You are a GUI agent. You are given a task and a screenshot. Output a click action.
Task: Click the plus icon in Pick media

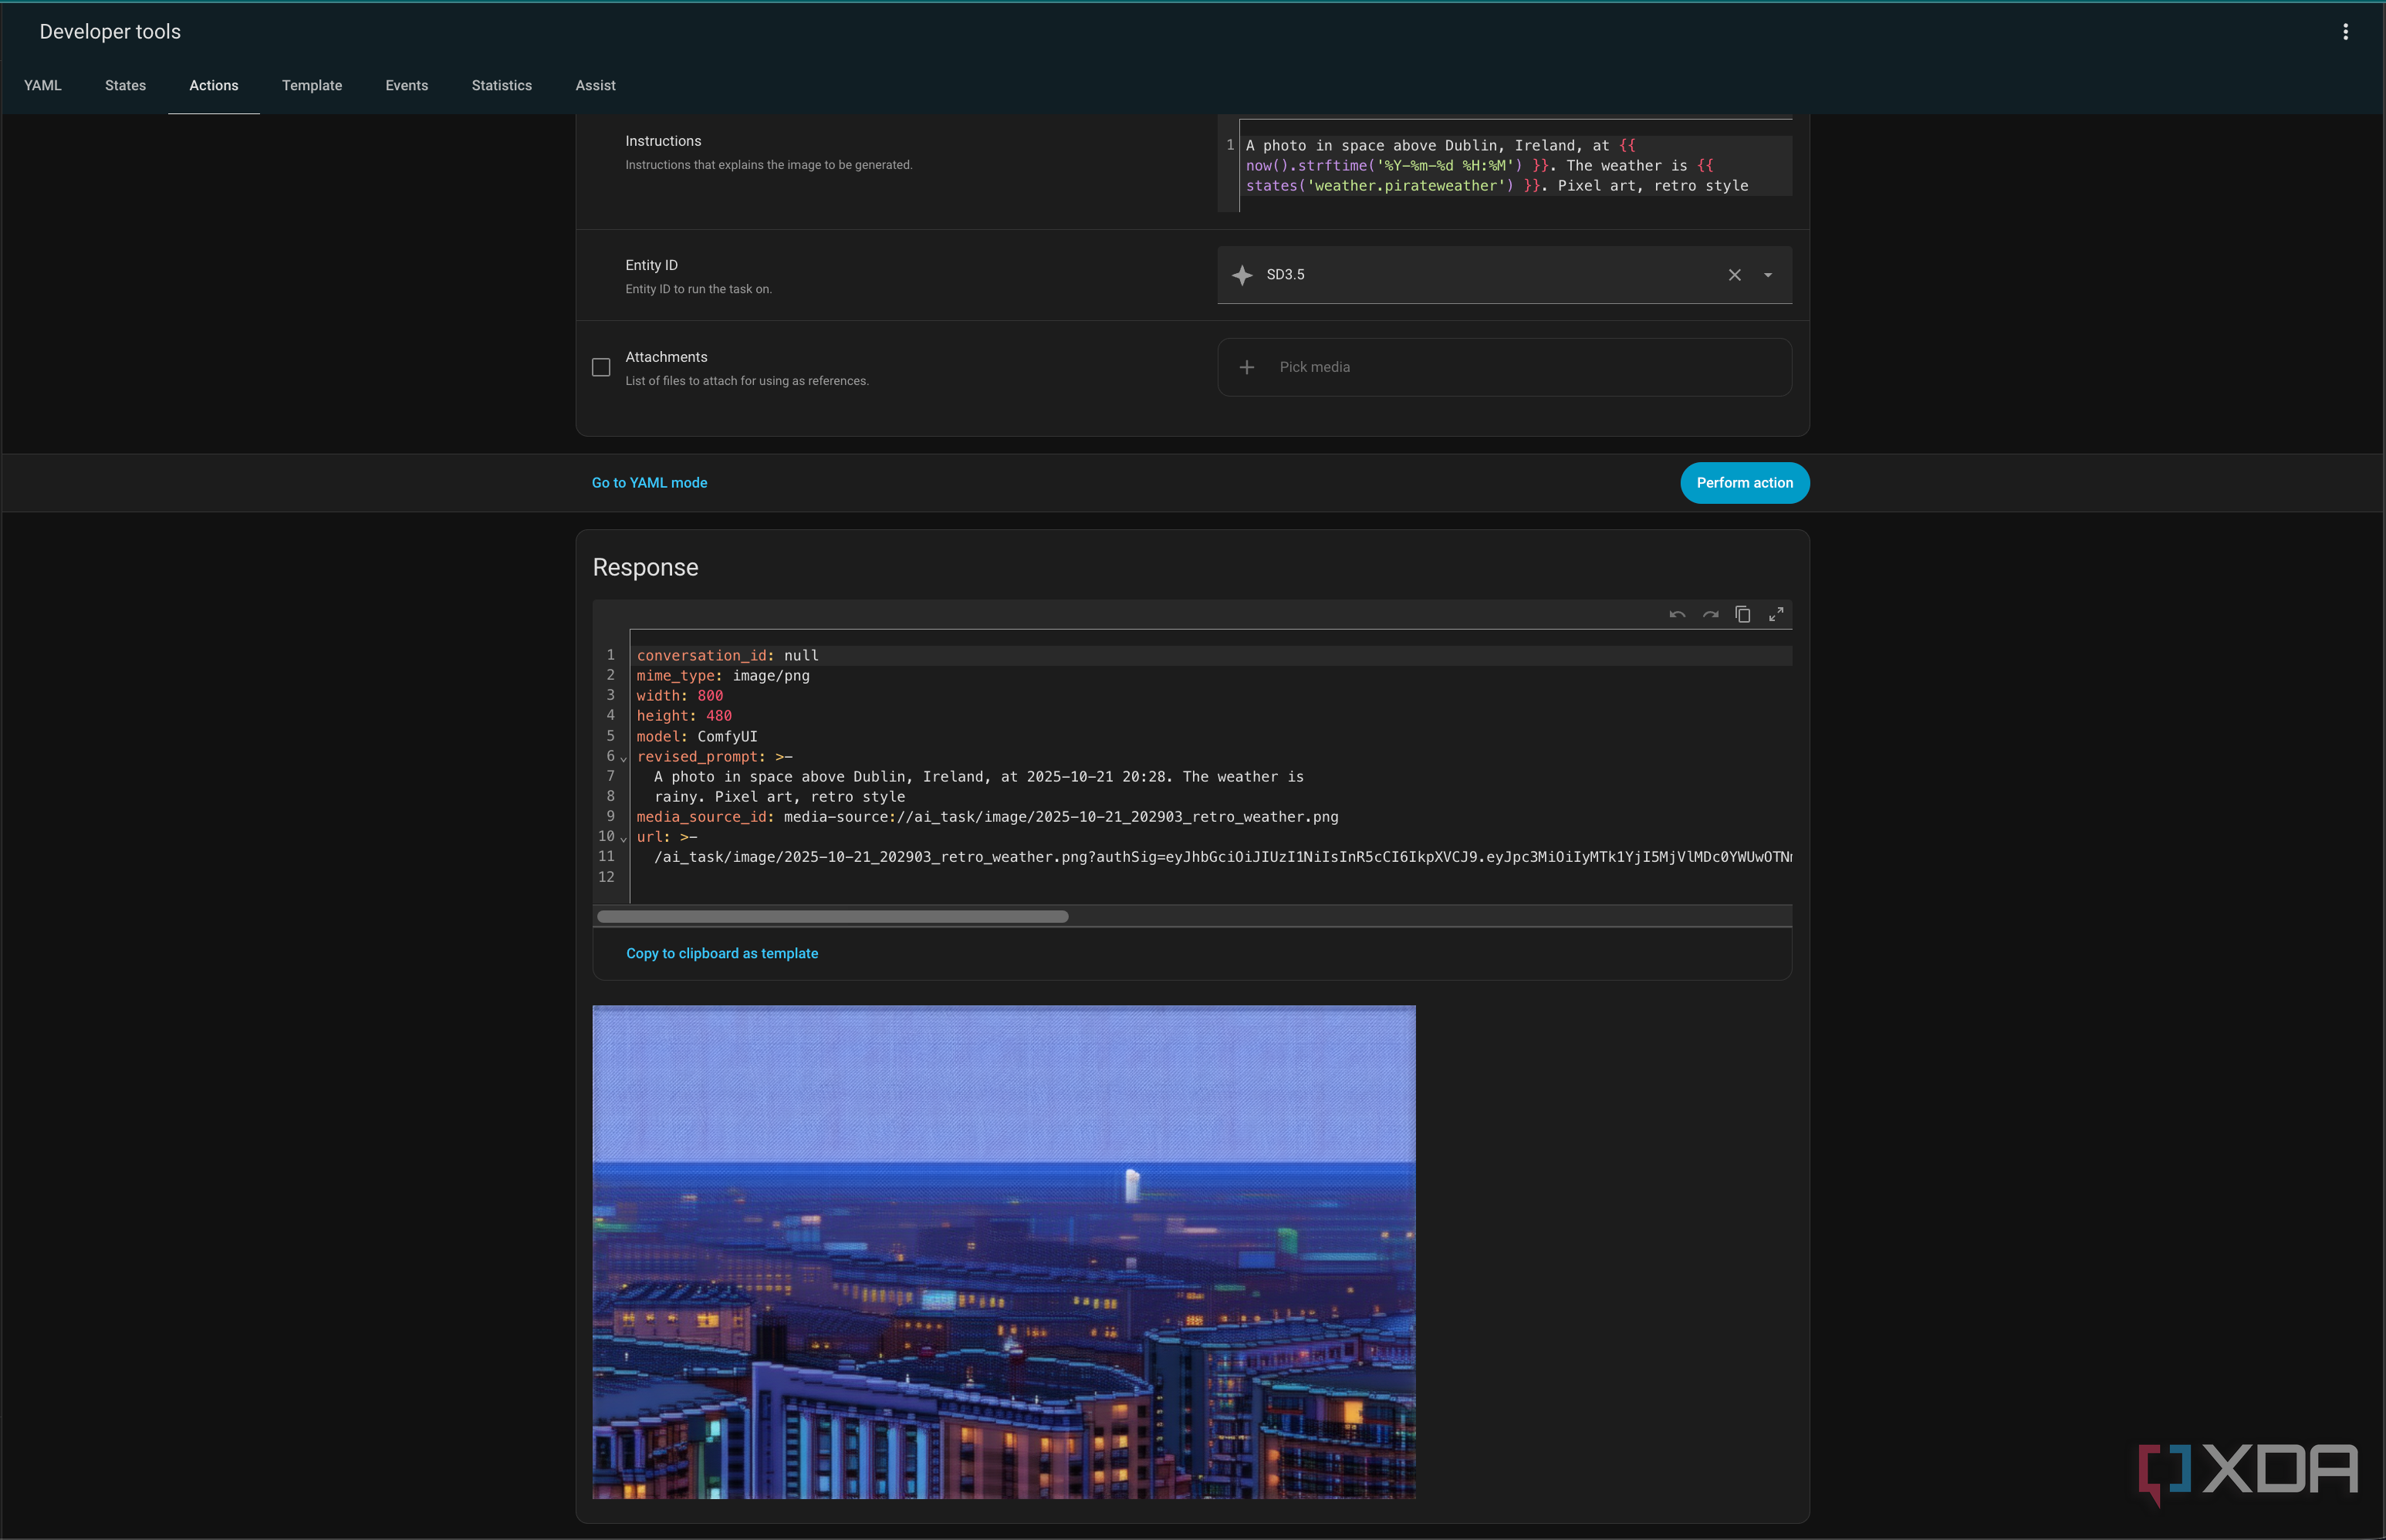tap(1247, 367)
